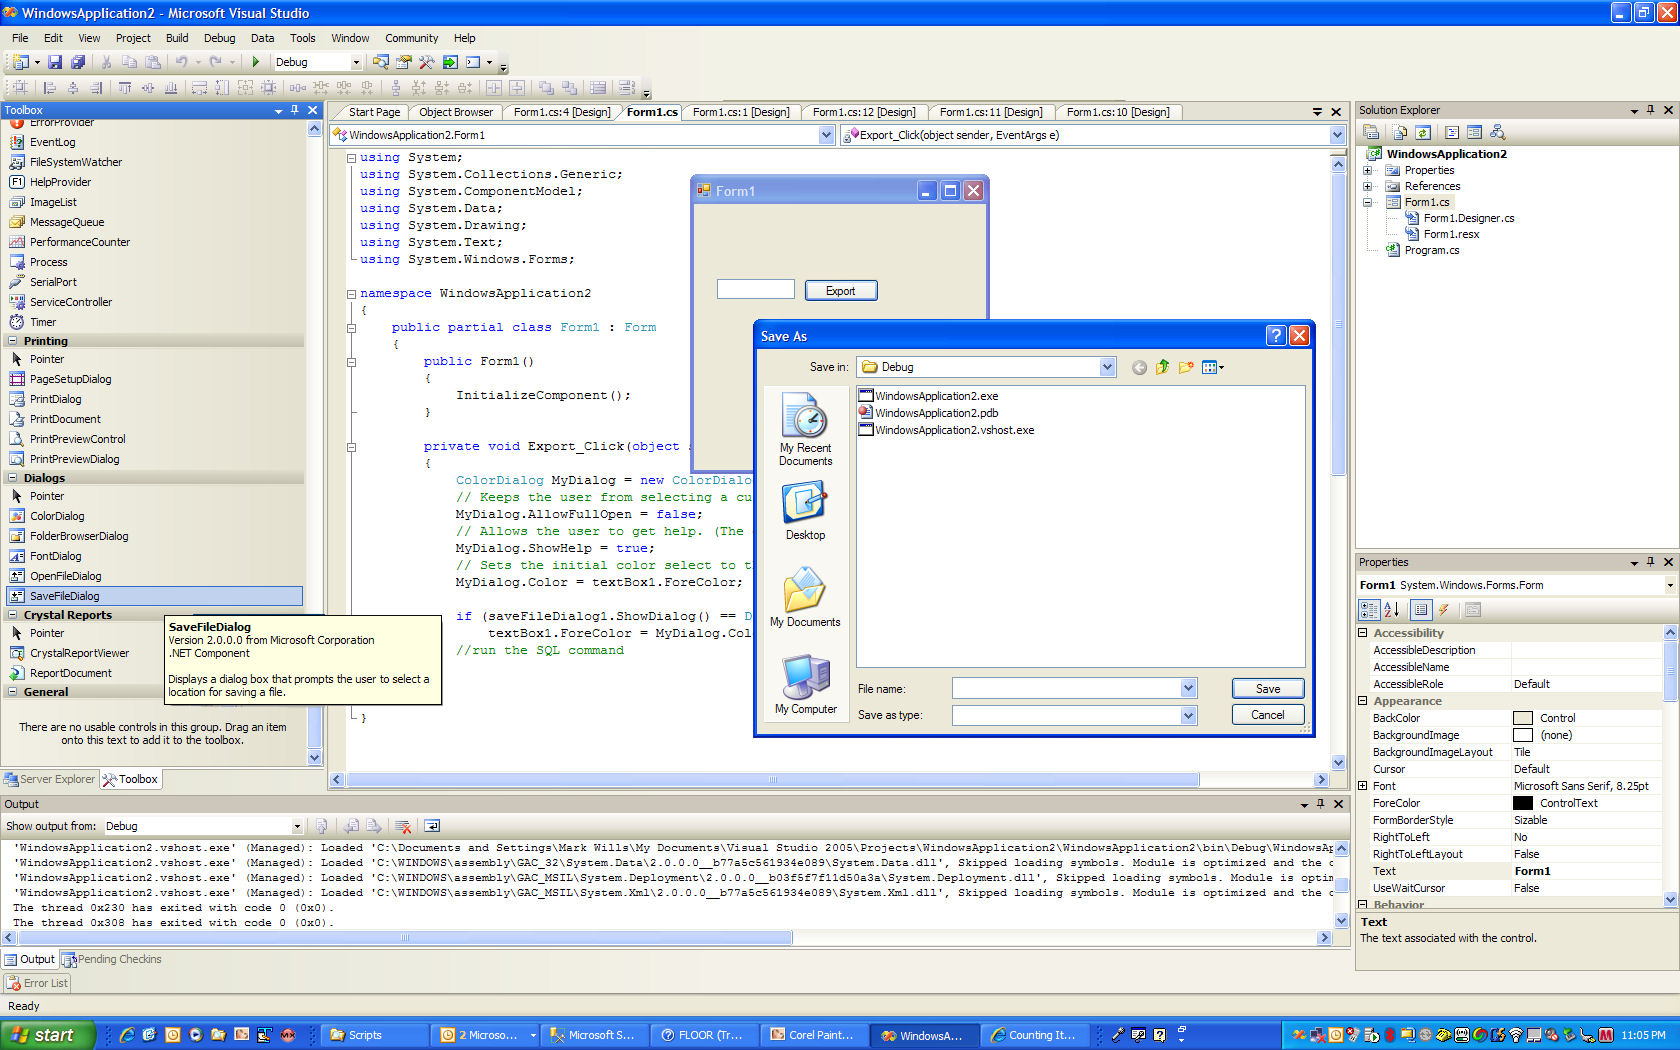Screen dimensions: 1680x1050
Task: Start debugging with the green run arrow
Action: tap(255, 61)
